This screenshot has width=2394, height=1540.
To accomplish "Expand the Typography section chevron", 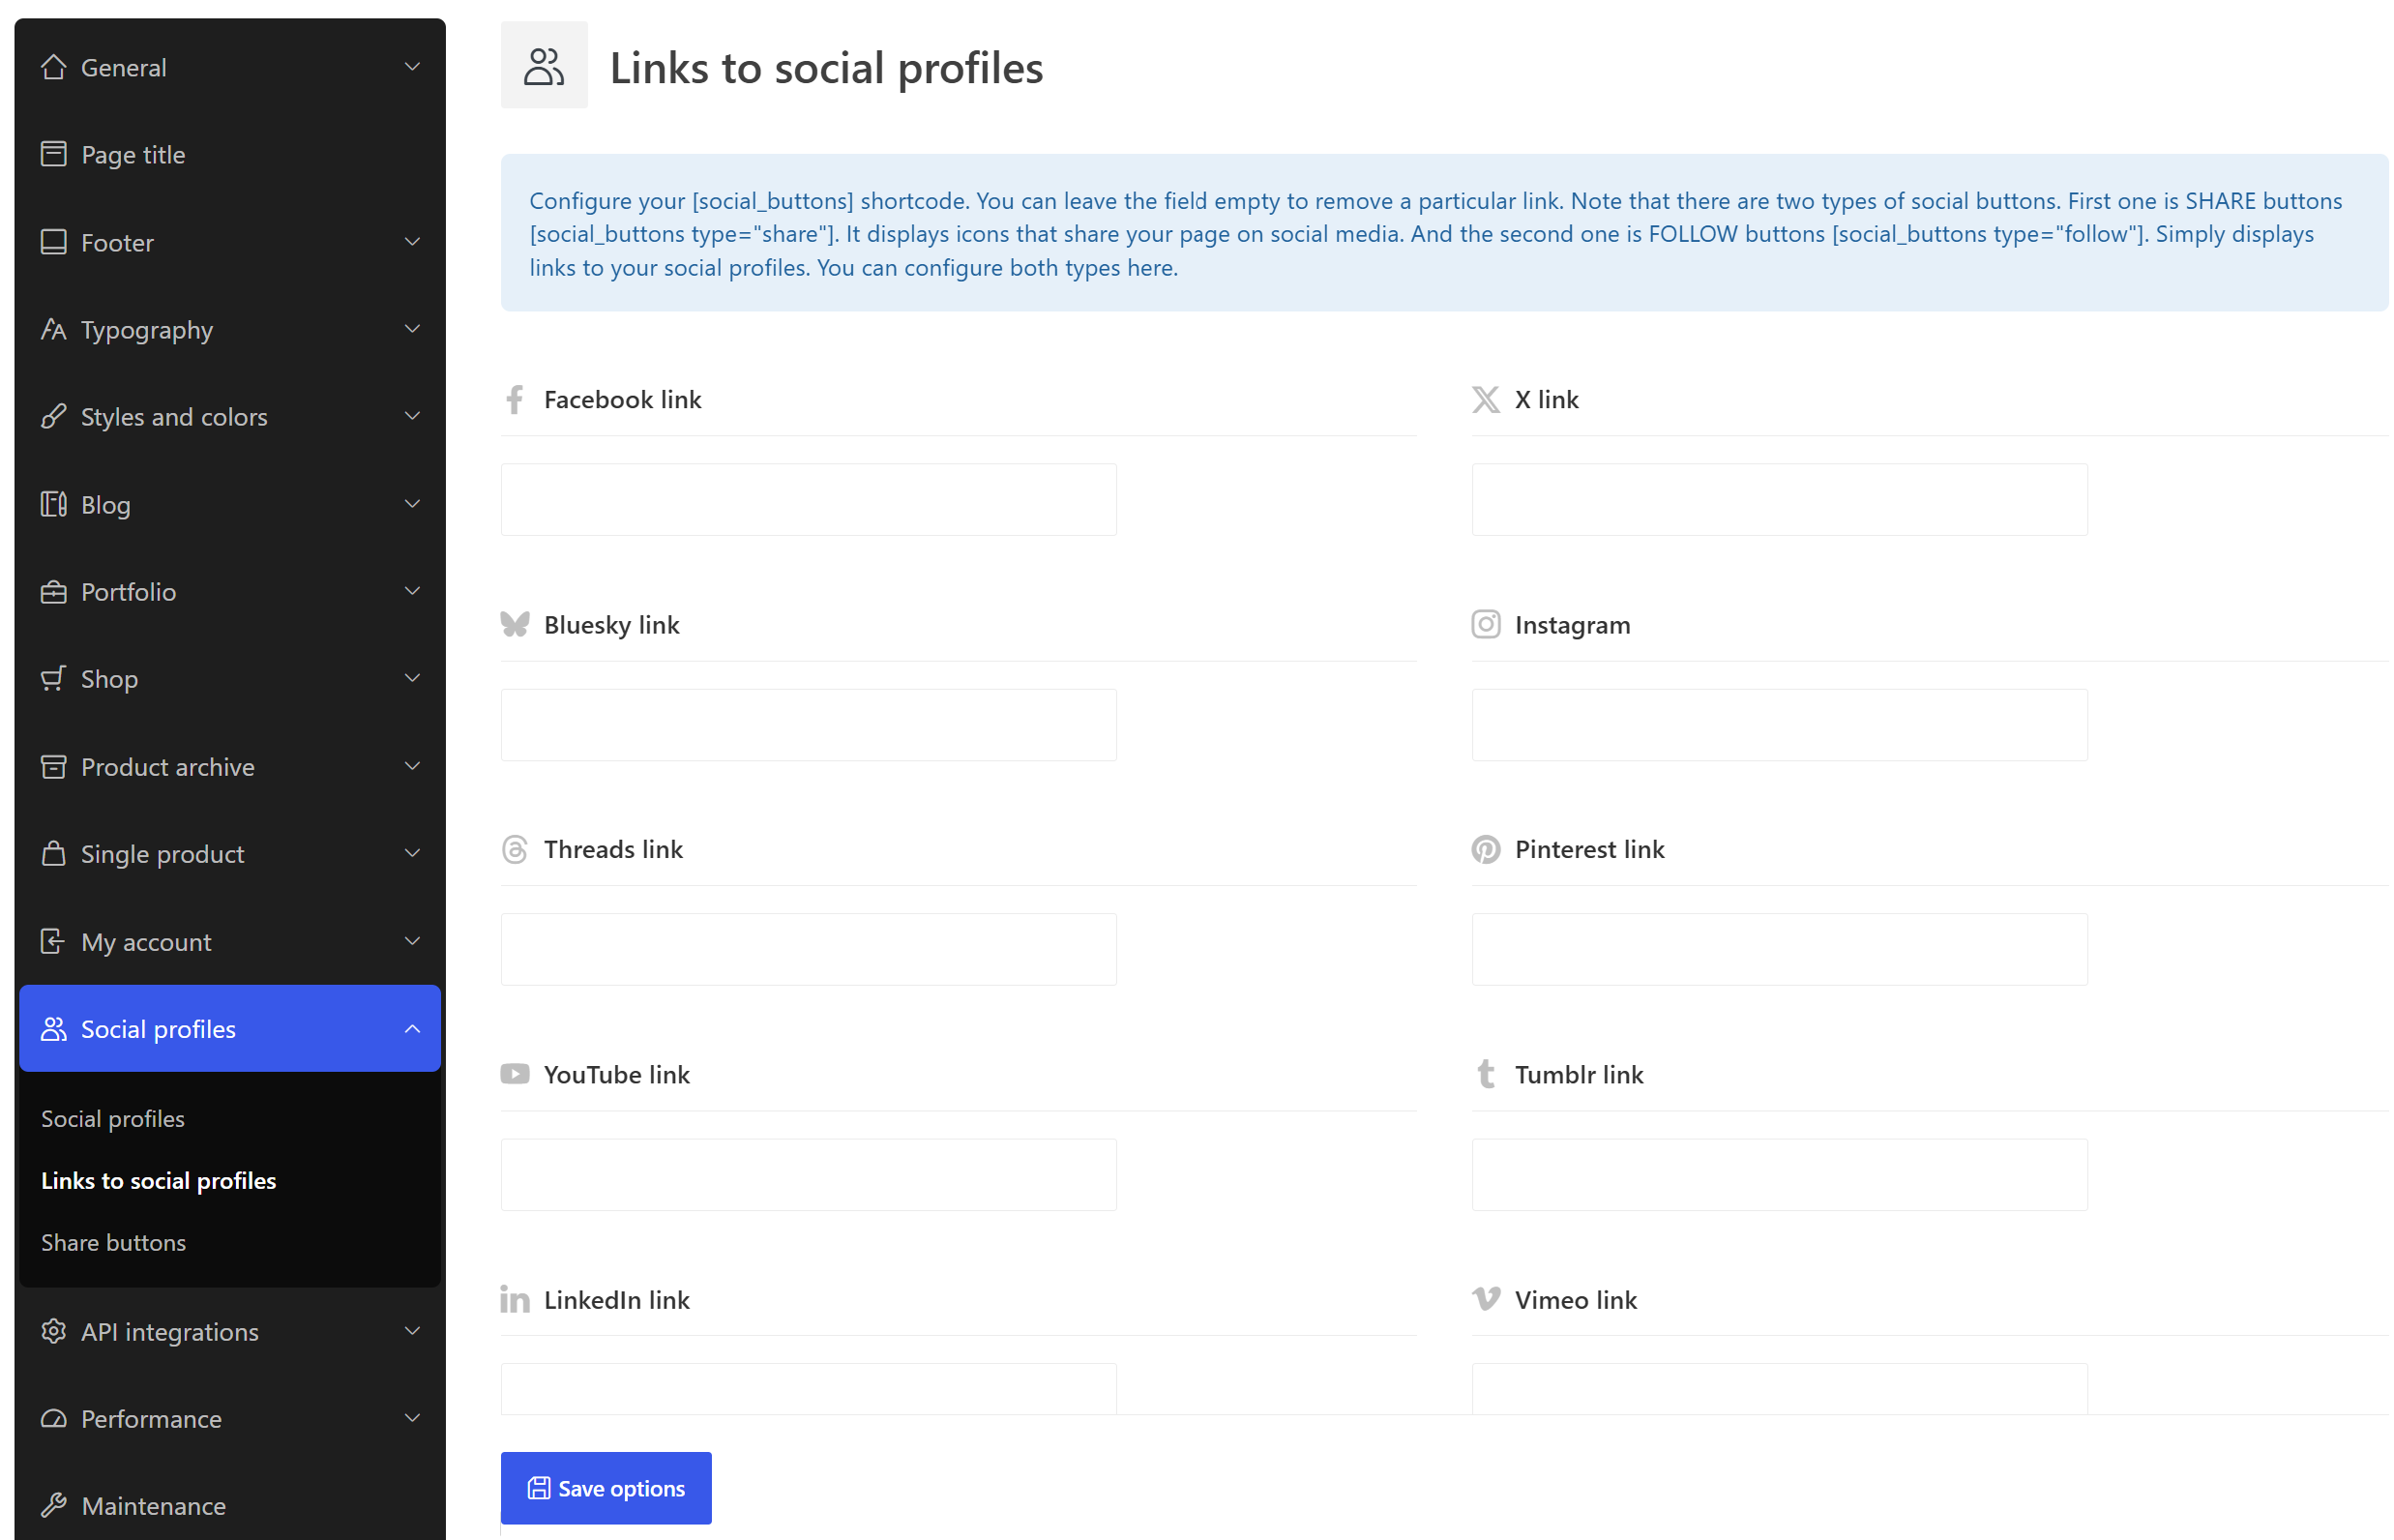I will pos(412,329).
